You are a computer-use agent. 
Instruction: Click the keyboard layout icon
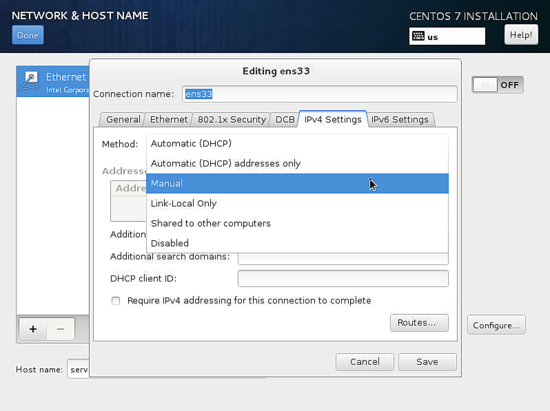418,36
